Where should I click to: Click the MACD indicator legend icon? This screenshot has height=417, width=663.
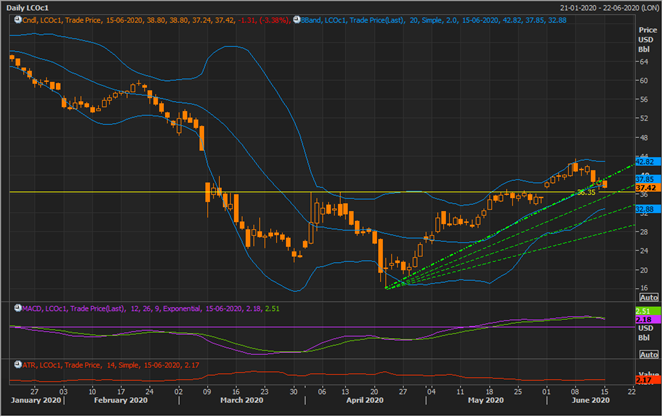[x=17, y=308]
